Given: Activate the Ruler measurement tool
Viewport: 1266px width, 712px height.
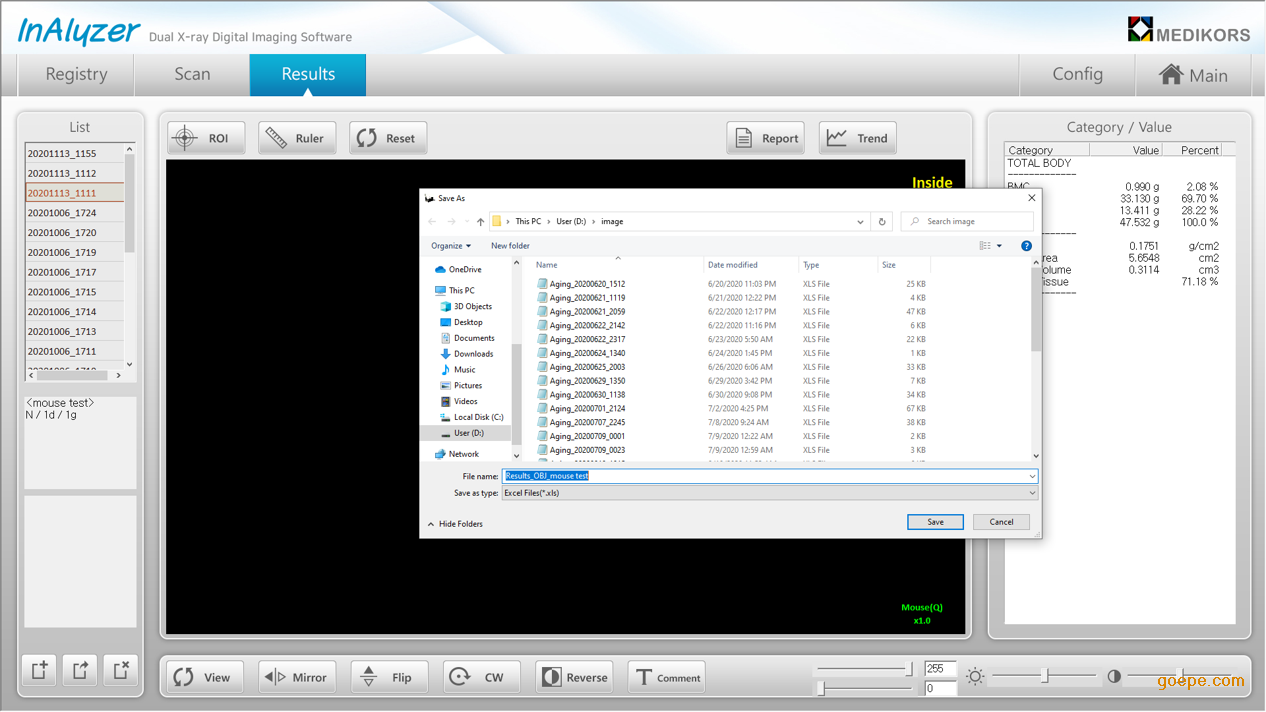Looking at the screenshot, I should click(297, 138).
